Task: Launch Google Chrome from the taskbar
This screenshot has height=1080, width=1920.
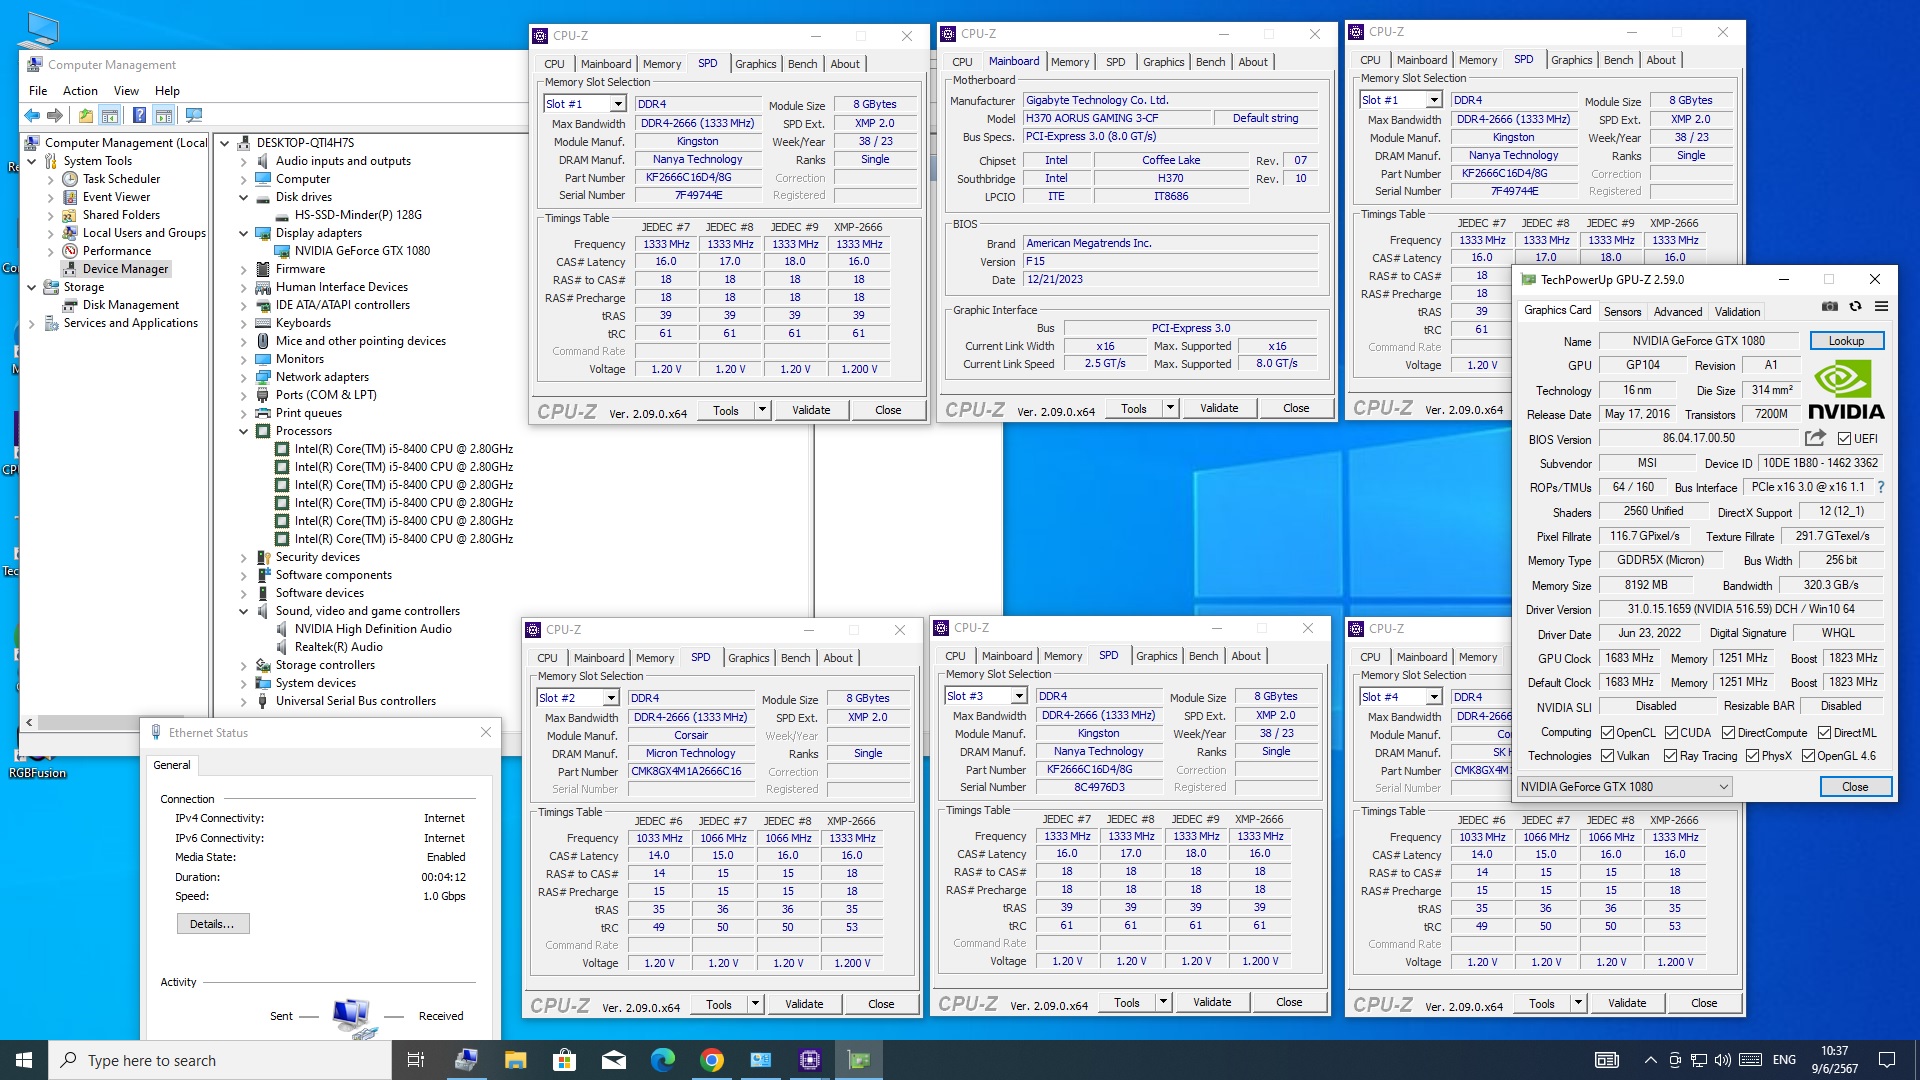Action: tap(711, 1060)
